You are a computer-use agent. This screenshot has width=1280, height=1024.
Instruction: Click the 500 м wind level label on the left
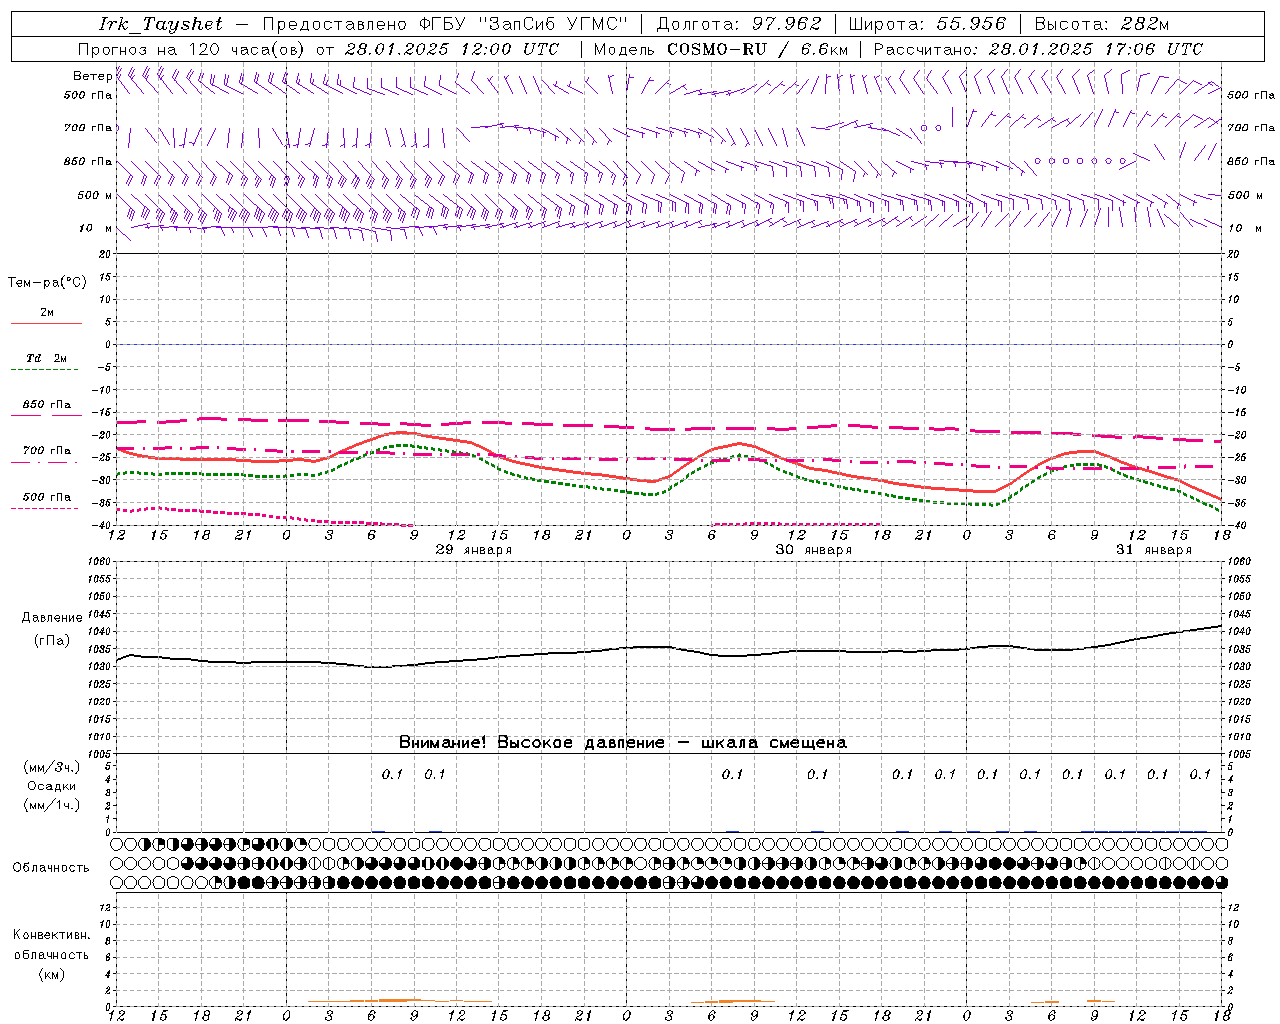(89, 195)
